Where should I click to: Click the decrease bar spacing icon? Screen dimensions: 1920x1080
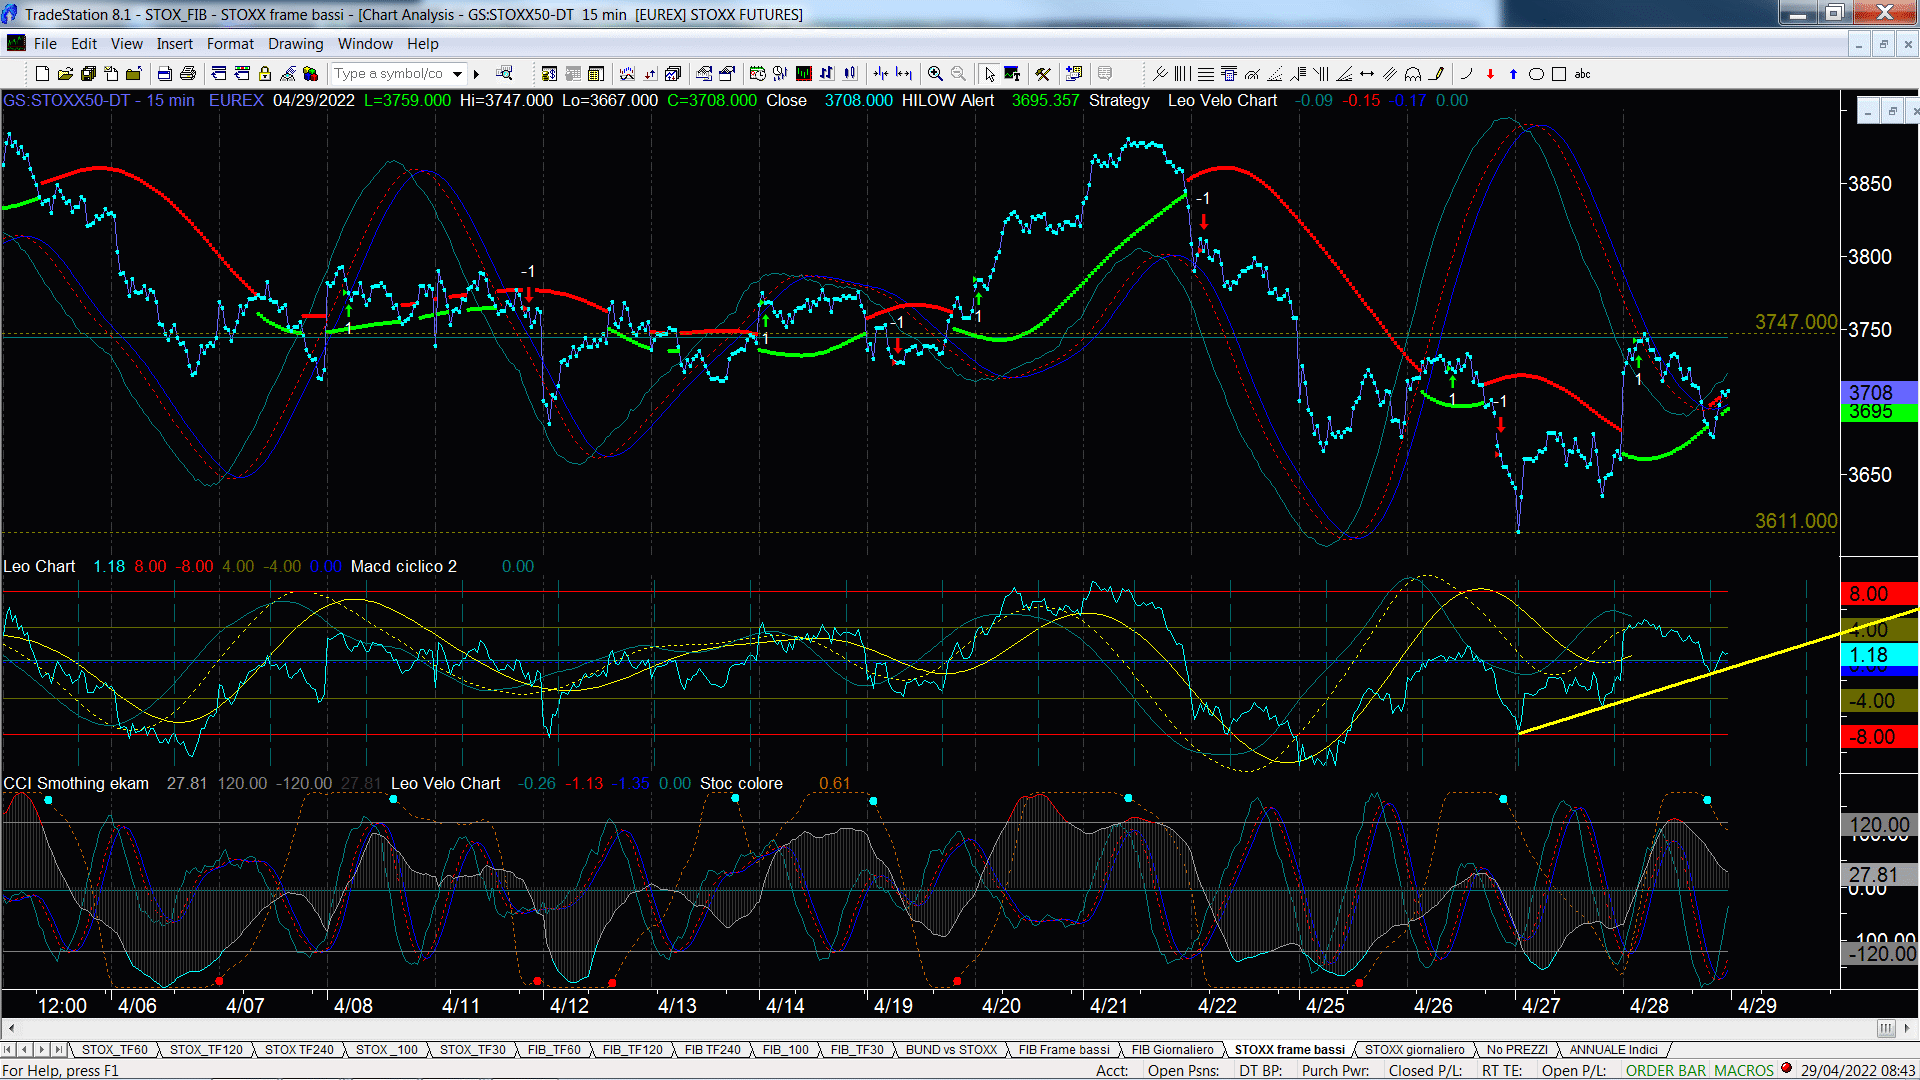click(881, 74)
